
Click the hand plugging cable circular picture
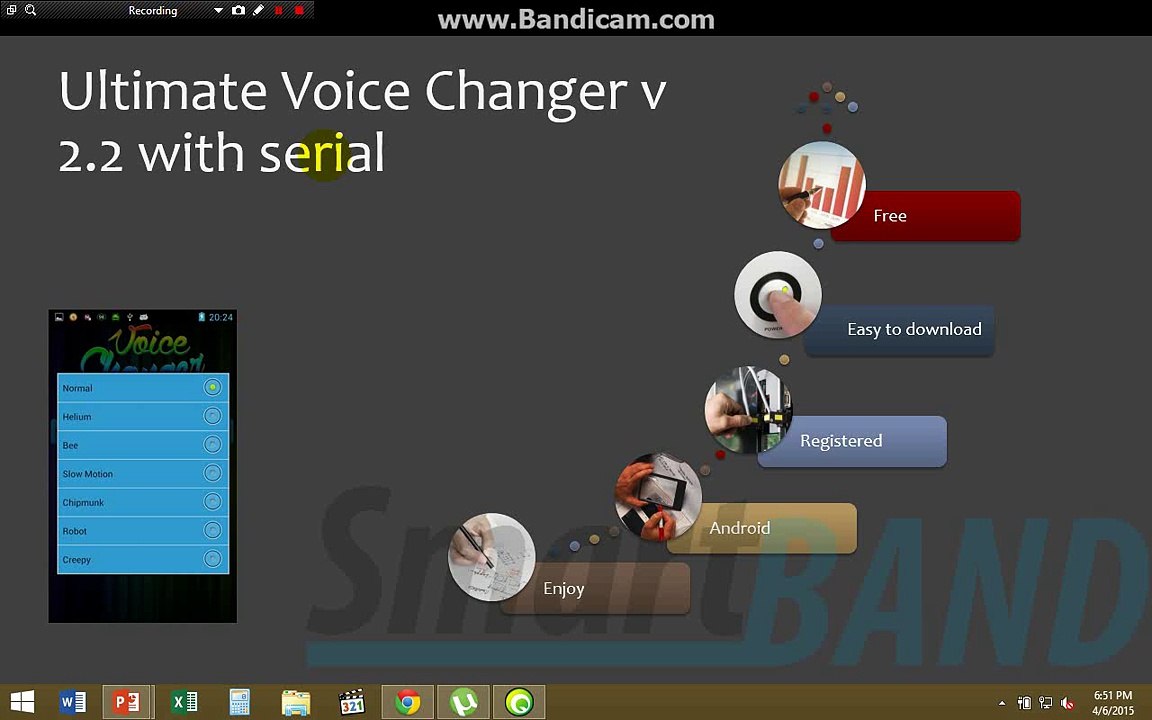pyautogui.click(x=749, y=409)
